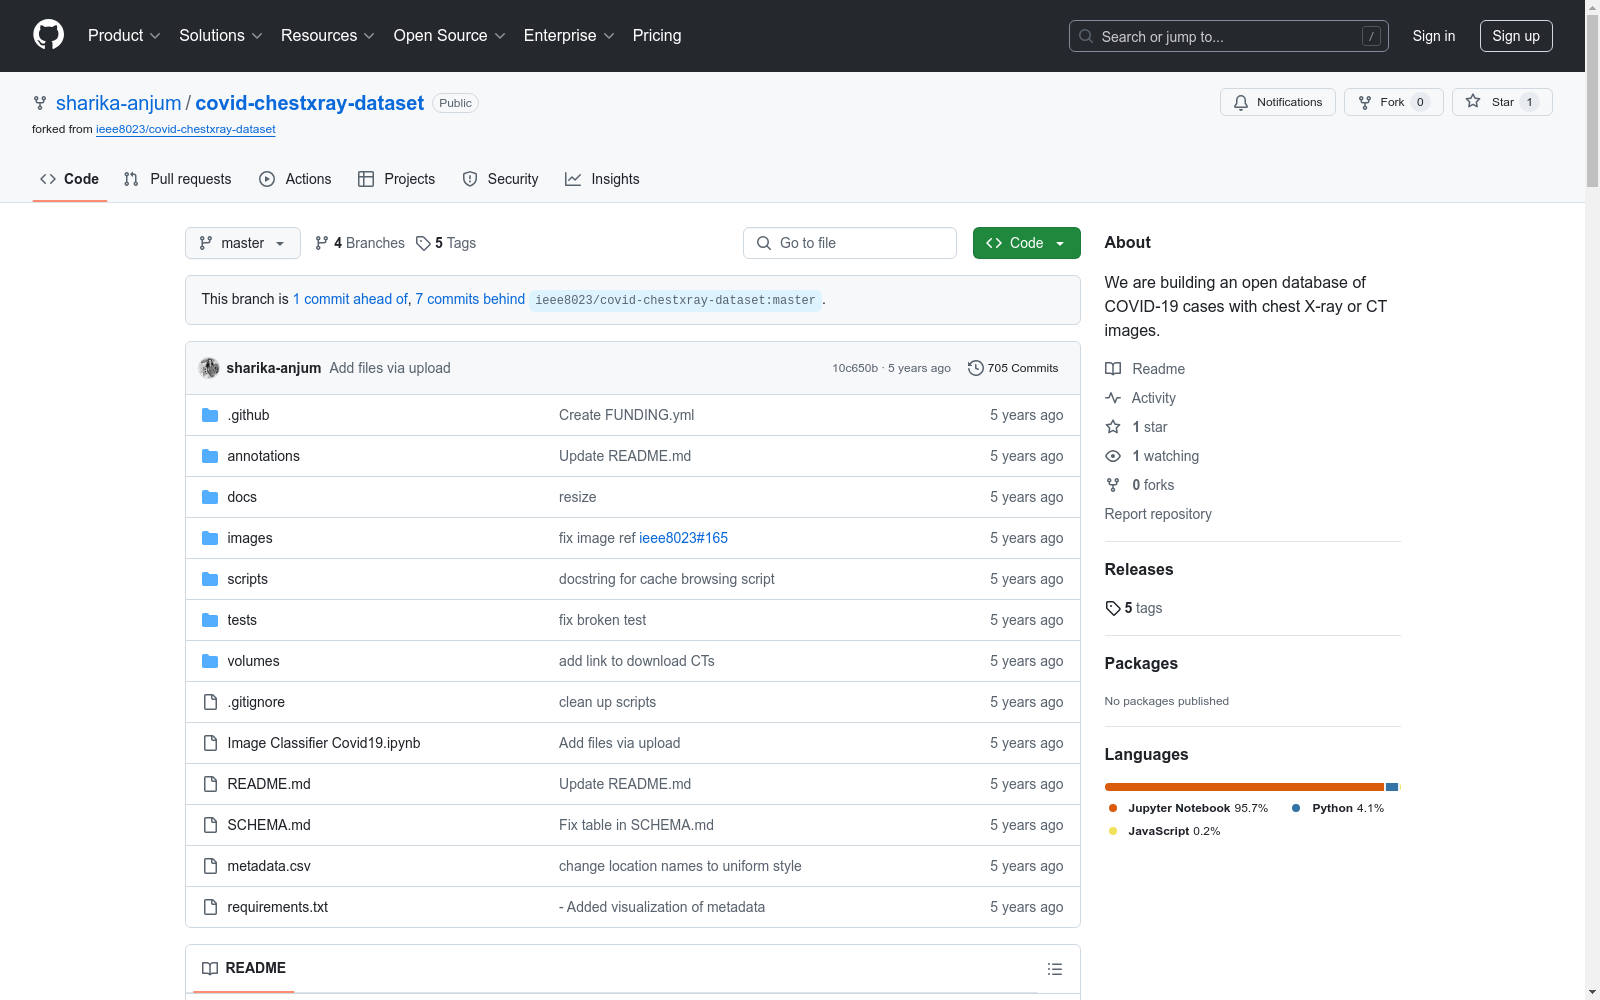Switch to the Actions tab
Screen dimensions: 1600x1000
tap(295, 179)
